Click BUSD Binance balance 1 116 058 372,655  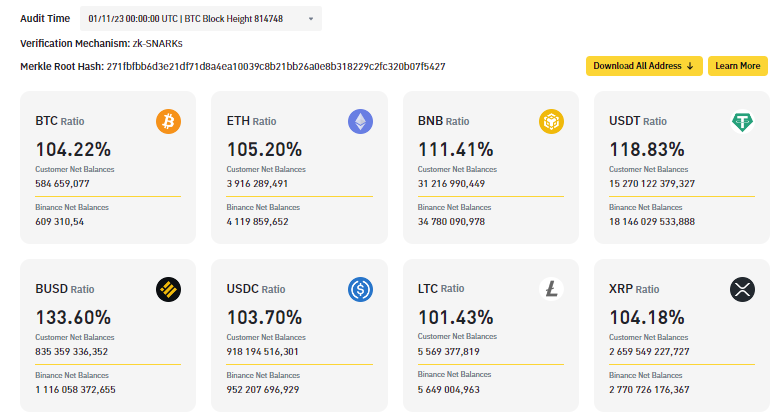coord(75,390)
